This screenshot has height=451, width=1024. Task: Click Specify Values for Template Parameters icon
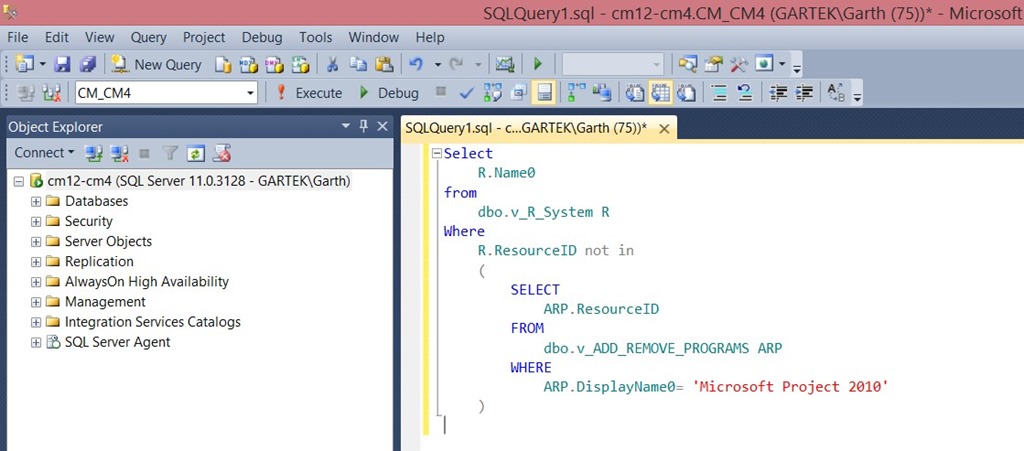point(836,93)
